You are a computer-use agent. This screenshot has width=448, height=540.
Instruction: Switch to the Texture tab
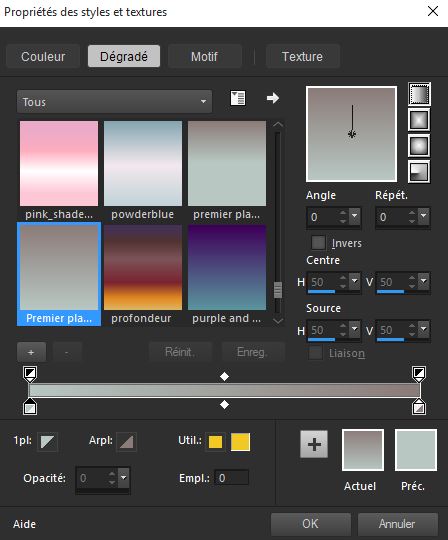[x=302, y=56]
